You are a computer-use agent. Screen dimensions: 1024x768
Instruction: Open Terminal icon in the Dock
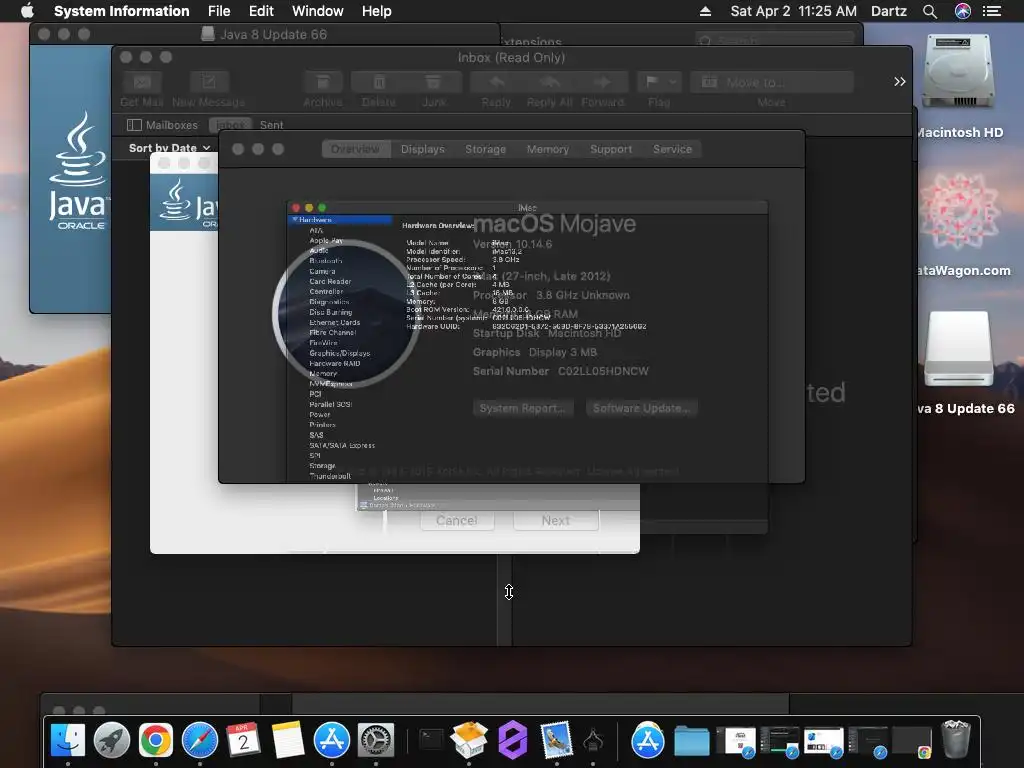pyautogui.click(x=430, y=741)
